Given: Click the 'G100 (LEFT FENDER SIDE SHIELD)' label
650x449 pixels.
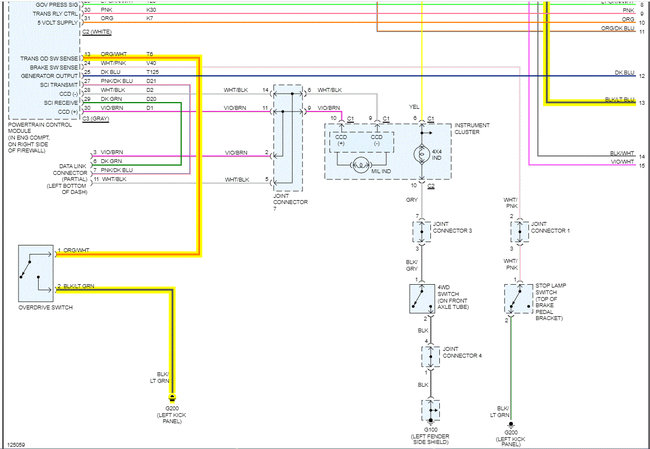Looking at the screenshot, I should tap(430, 436).
